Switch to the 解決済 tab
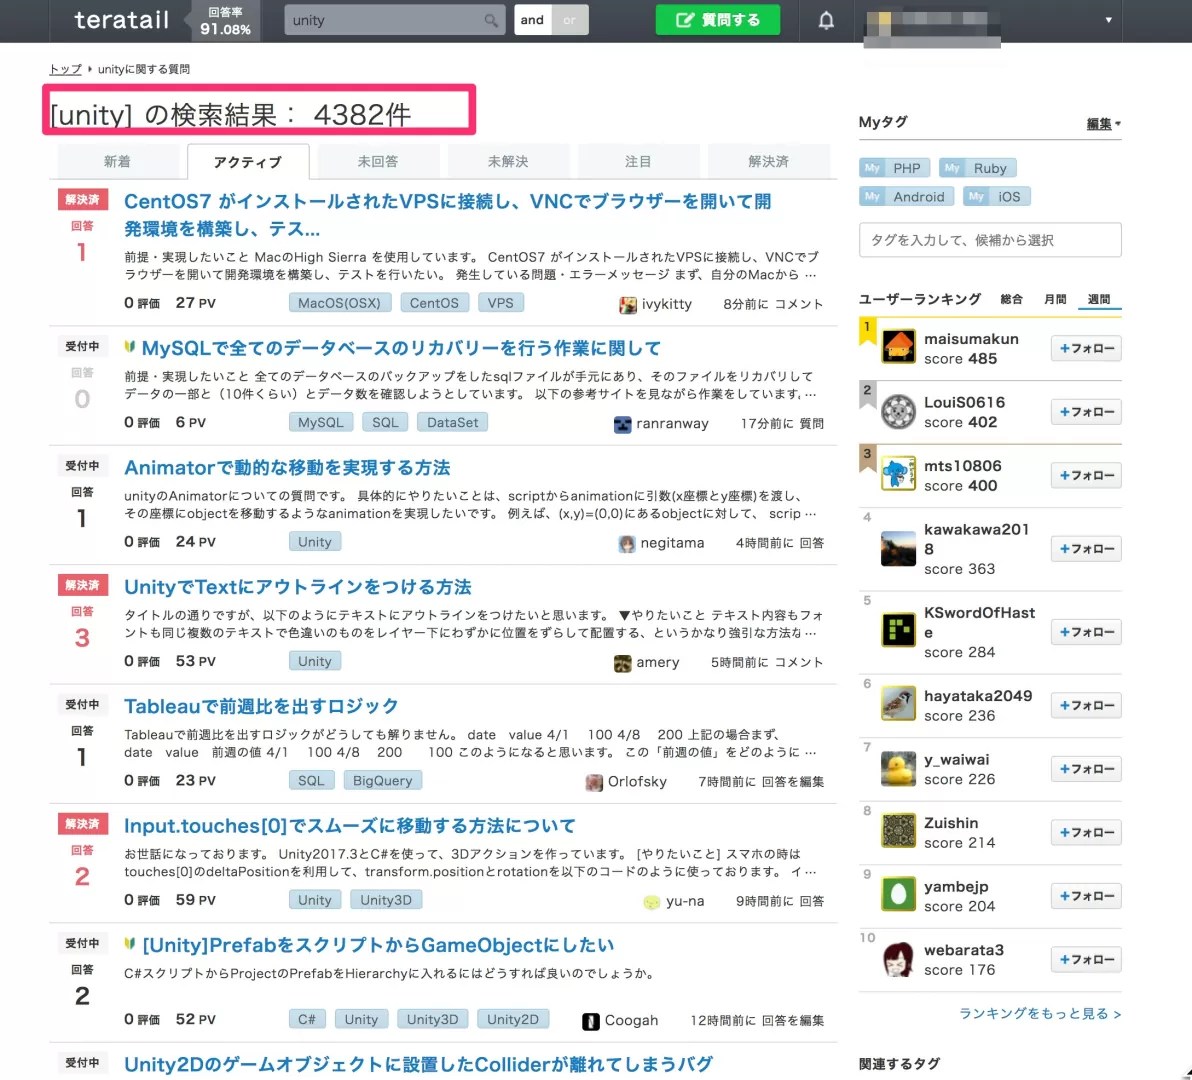This screenshot has width=1192, height=1080. pos(768,162)
